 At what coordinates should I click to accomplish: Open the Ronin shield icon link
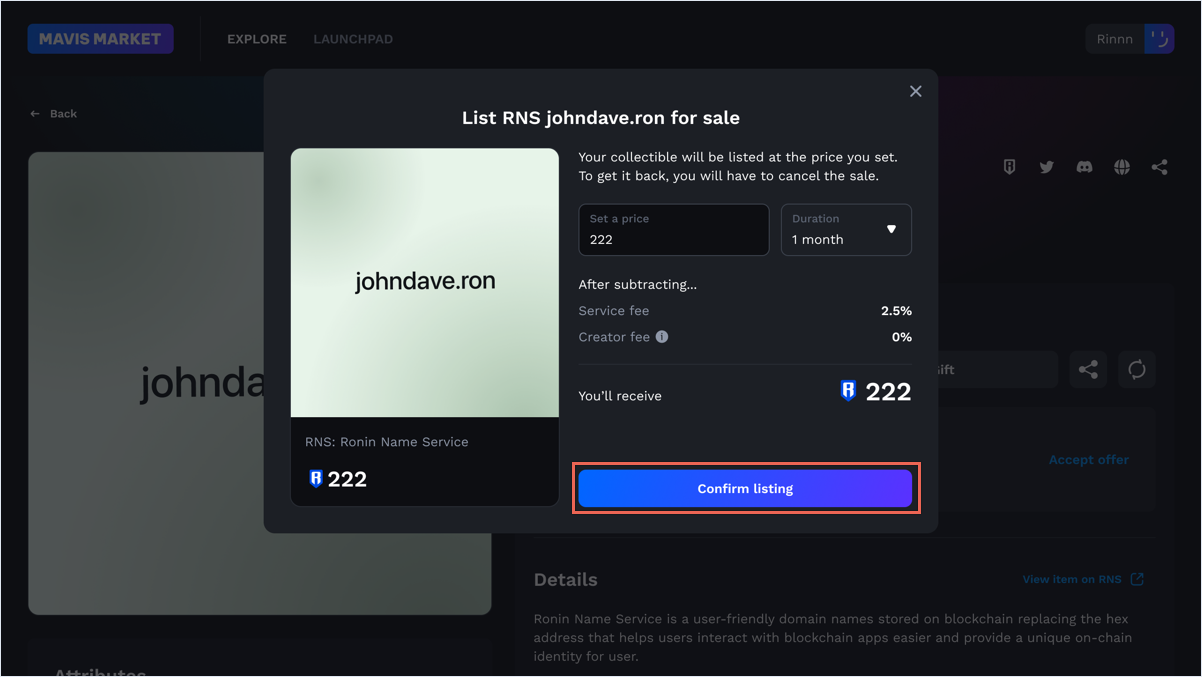(1009, 167)
